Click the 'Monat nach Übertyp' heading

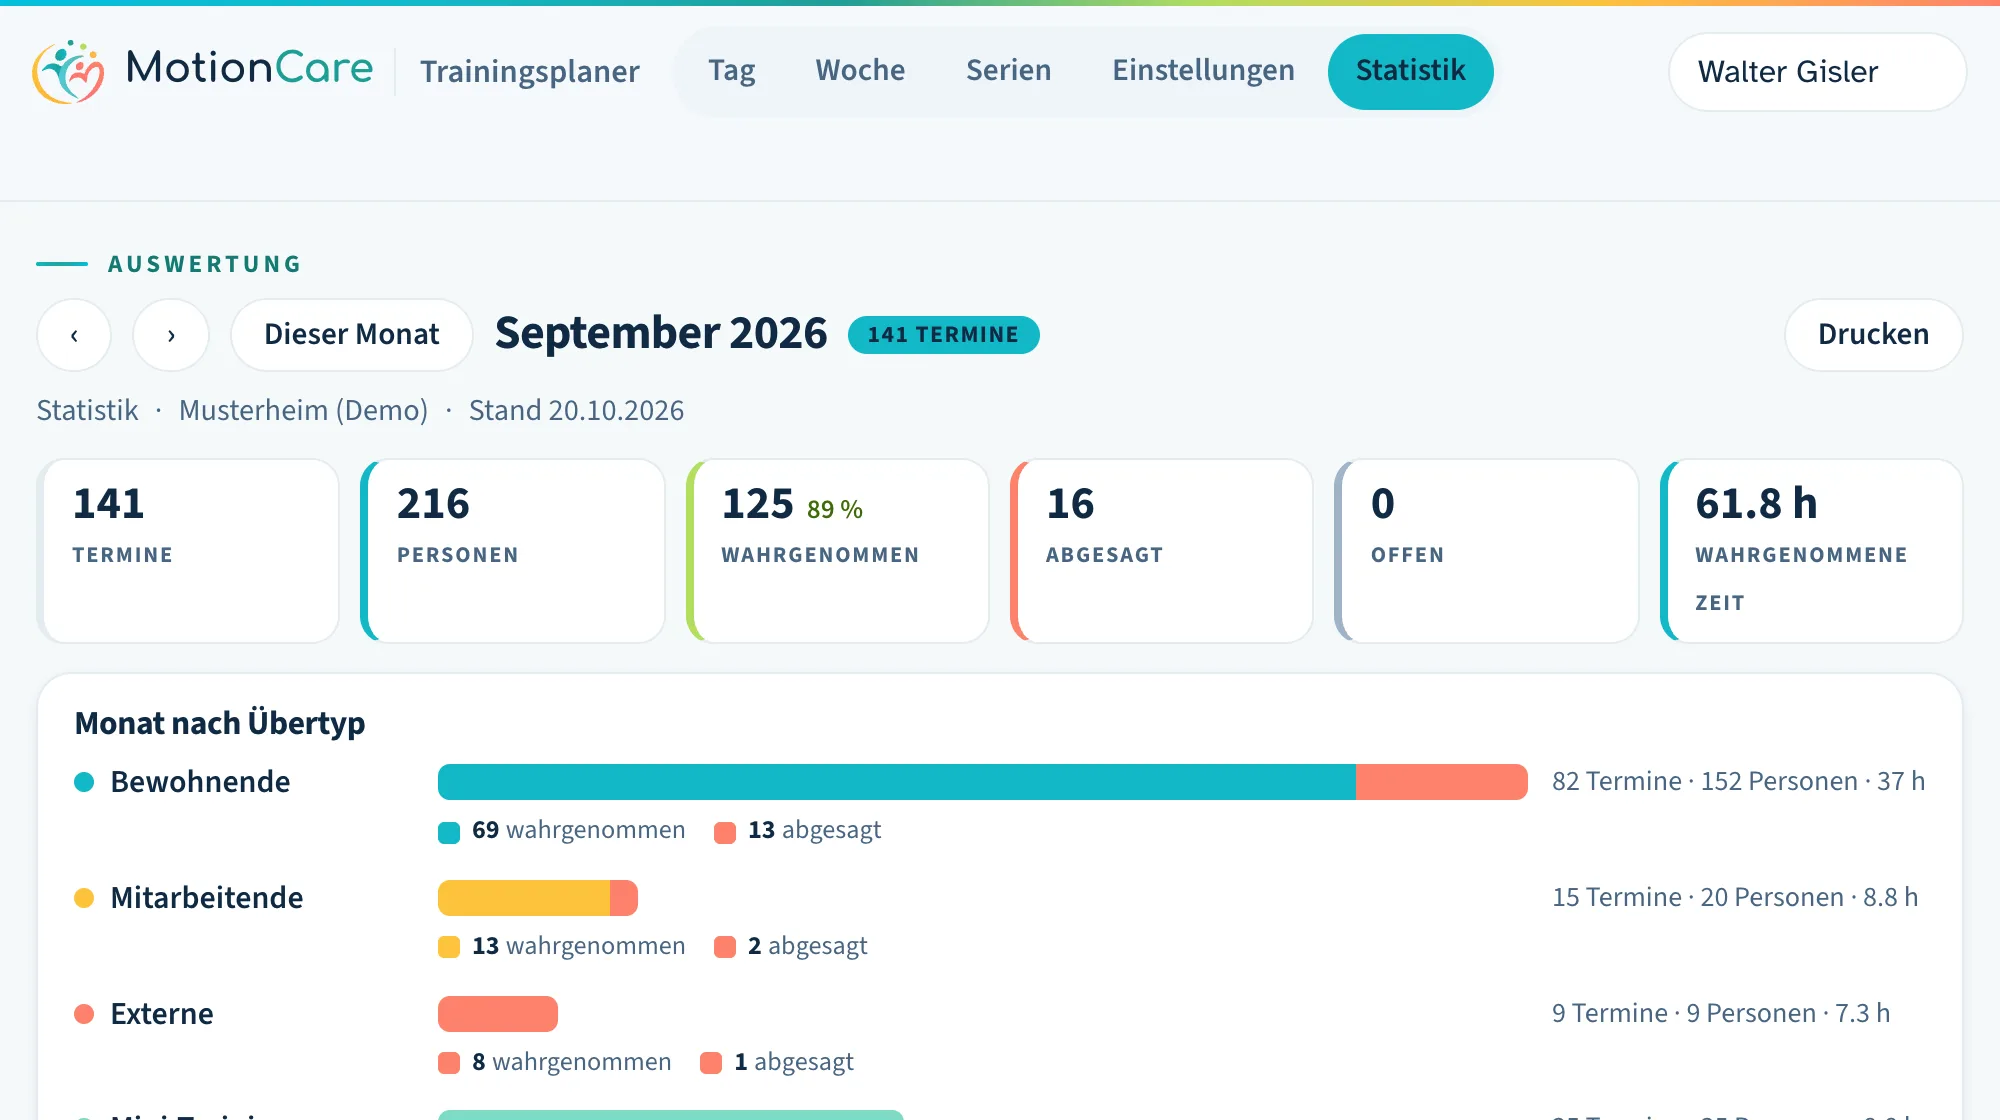click(219, 723)
